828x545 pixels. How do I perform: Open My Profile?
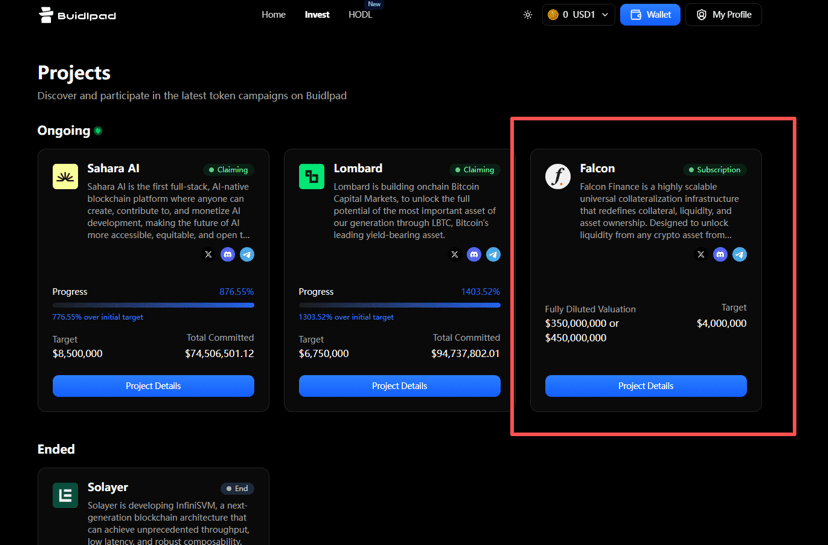(x=723, y=15)
